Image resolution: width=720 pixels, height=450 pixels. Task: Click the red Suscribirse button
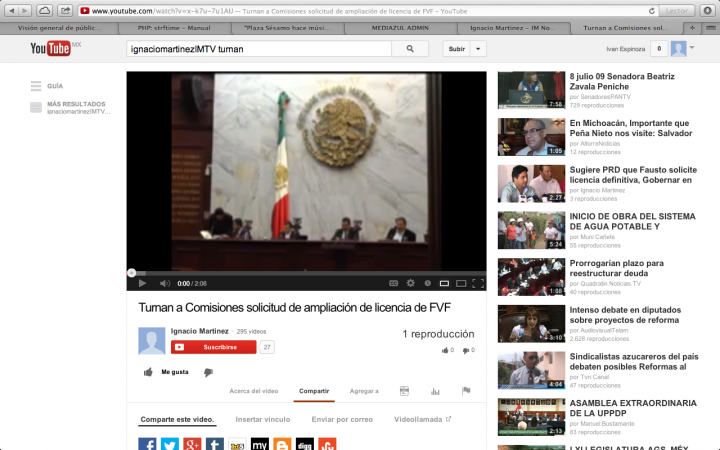click(214, 347)
